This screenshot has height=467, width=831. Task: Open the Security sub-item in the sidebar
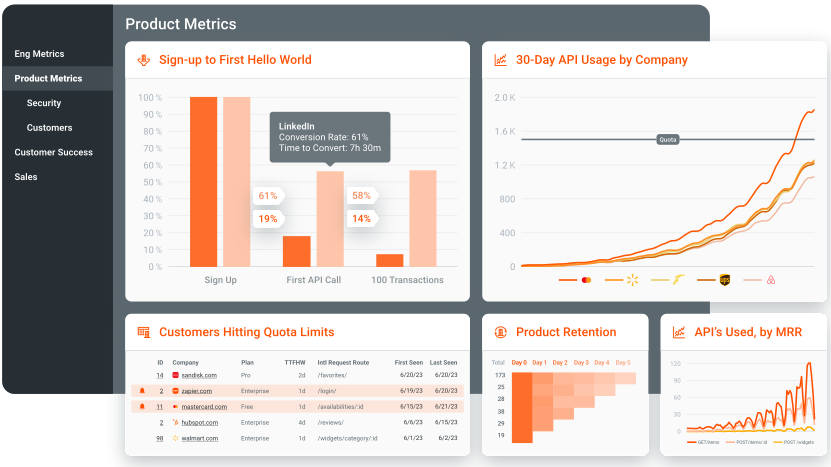[44, 103]
